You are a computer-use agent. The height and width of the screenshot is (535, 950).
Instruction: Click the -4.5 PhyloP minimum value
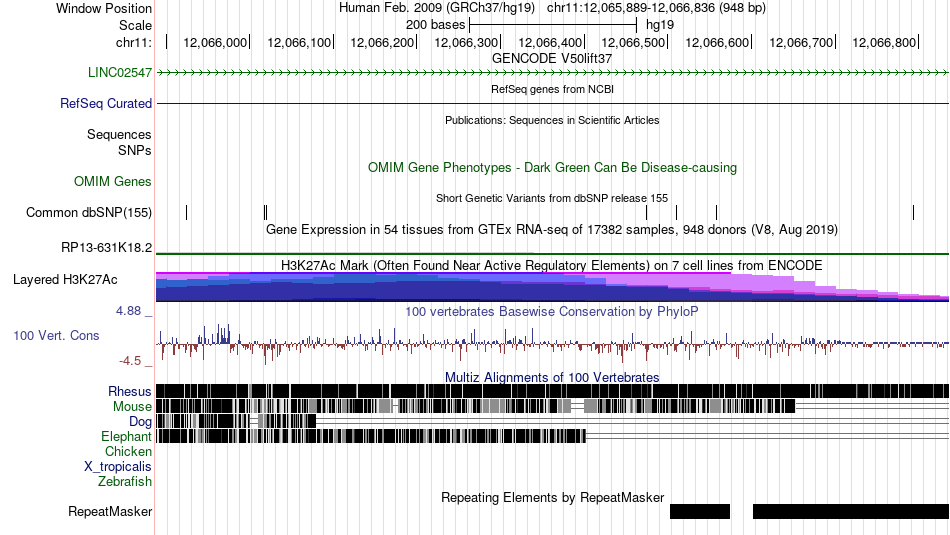coord(130,362)
